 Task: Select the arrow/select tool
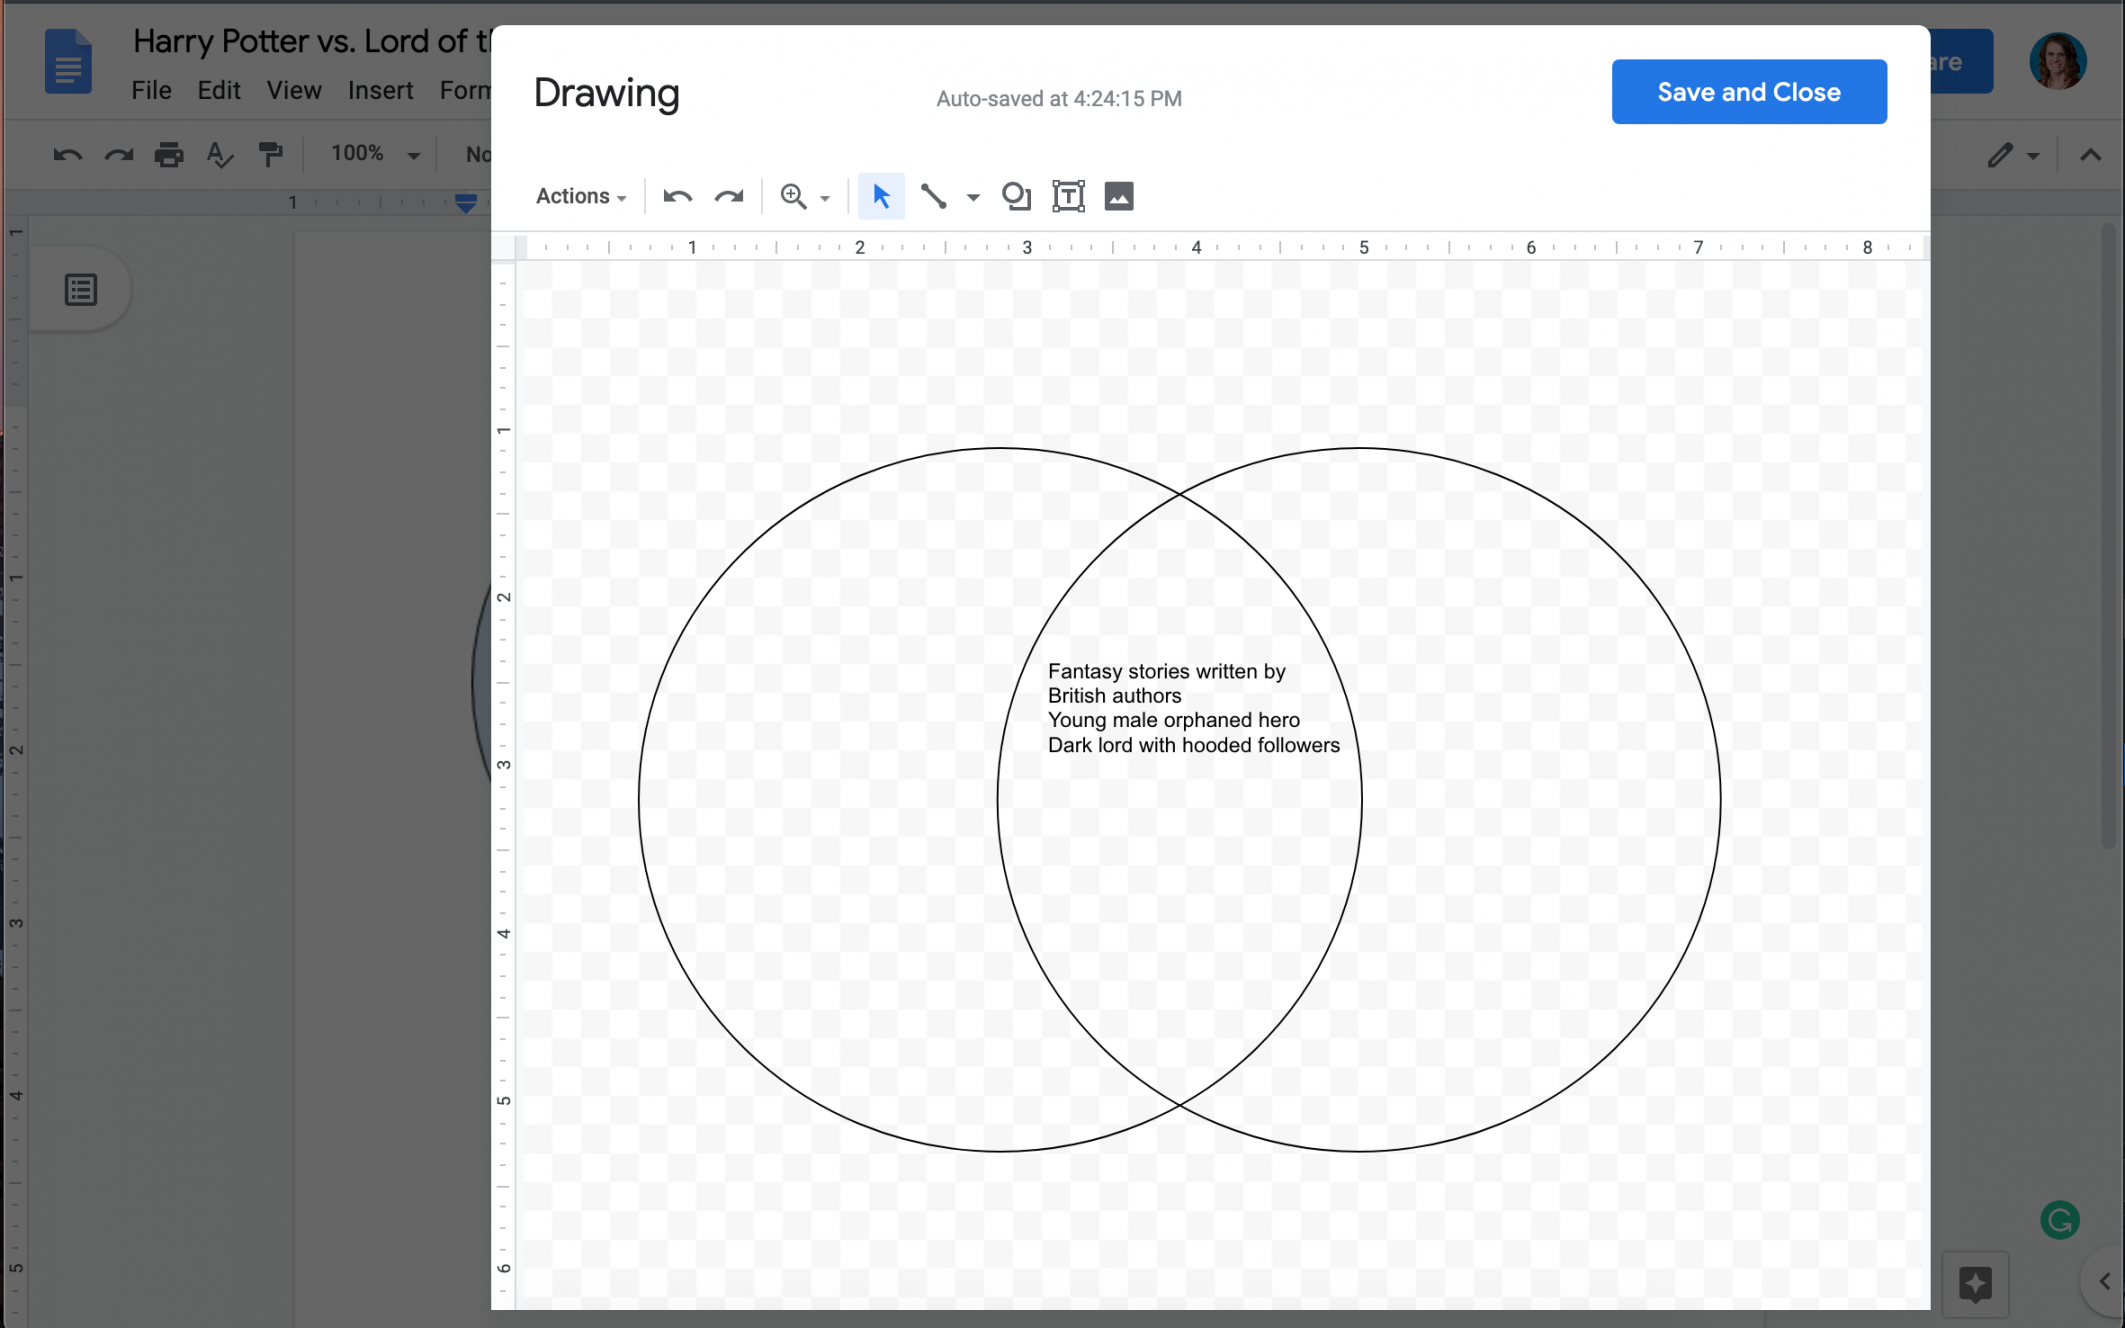pyautogui.click(x=880, y=196)
